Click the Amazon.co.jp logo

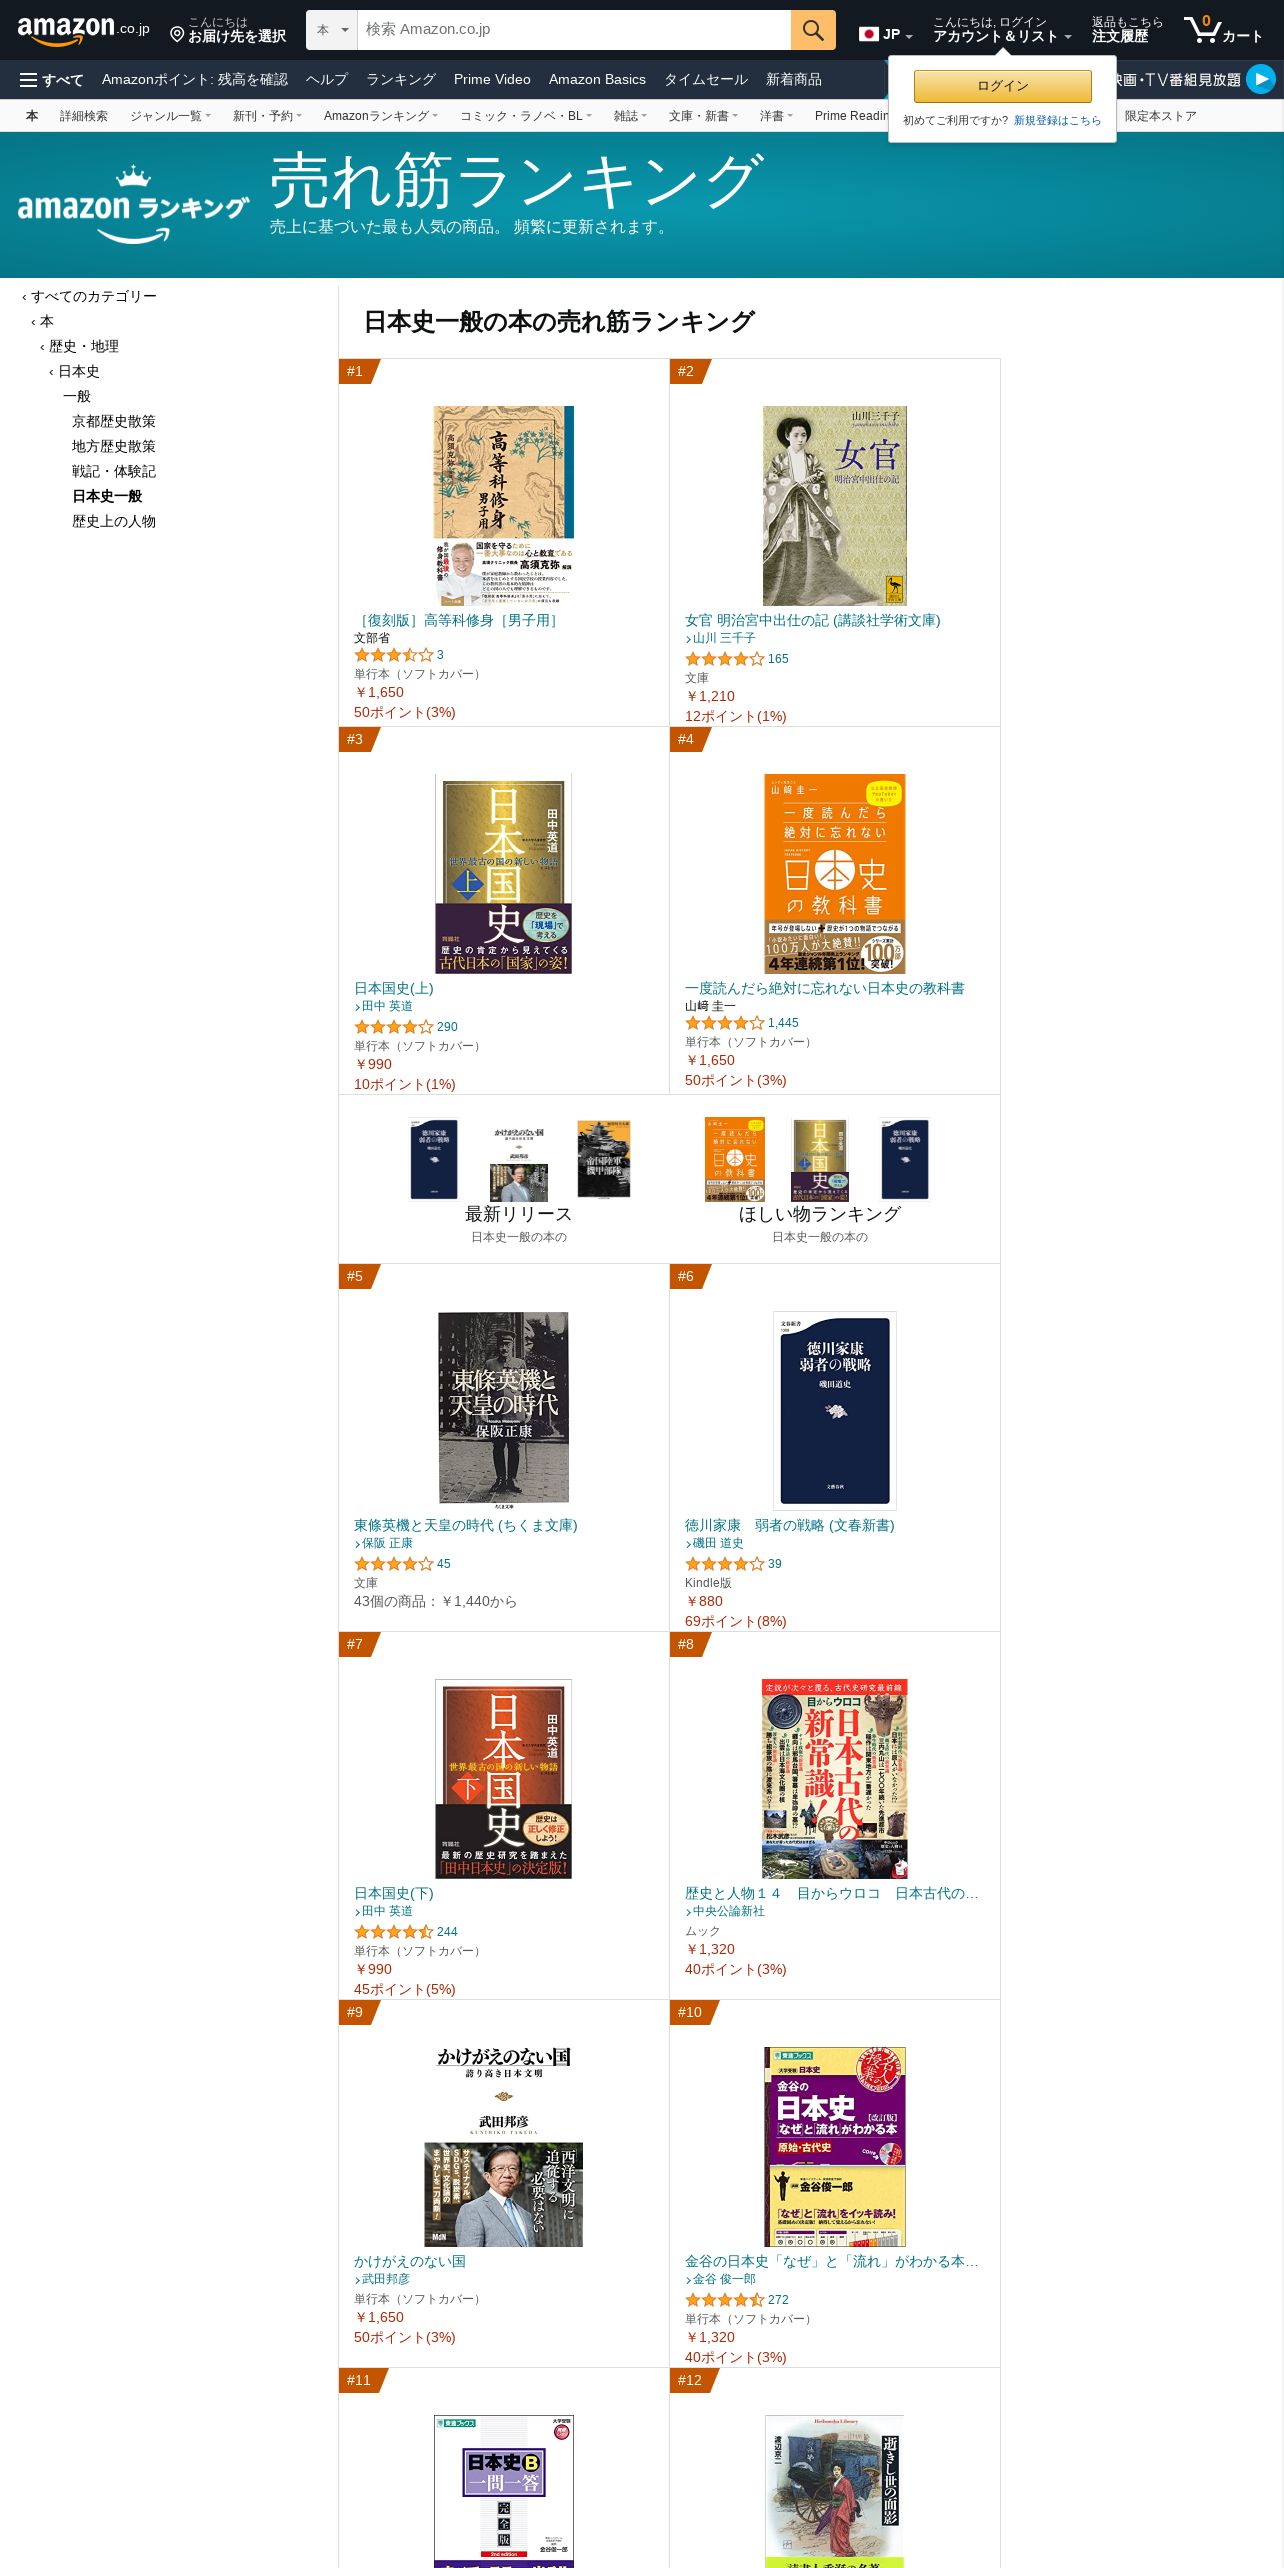83,30
